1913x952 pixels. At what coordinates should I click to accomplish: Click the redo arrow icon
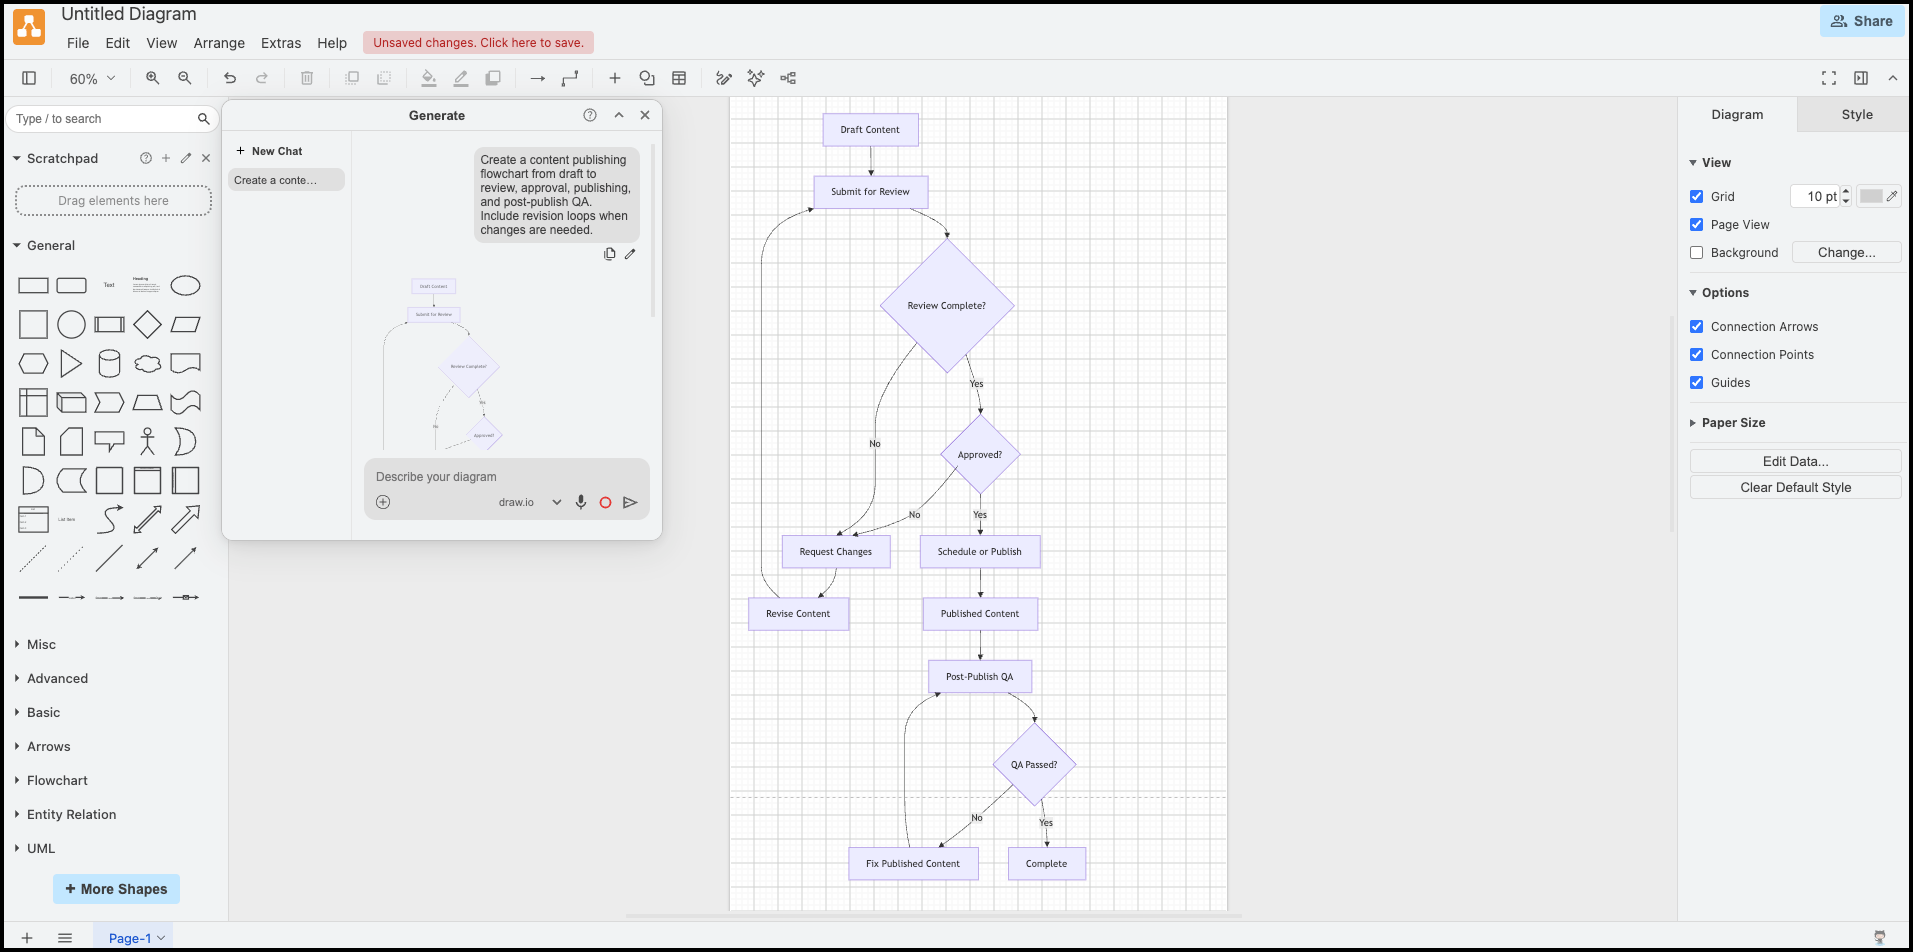tap(262, 78)
